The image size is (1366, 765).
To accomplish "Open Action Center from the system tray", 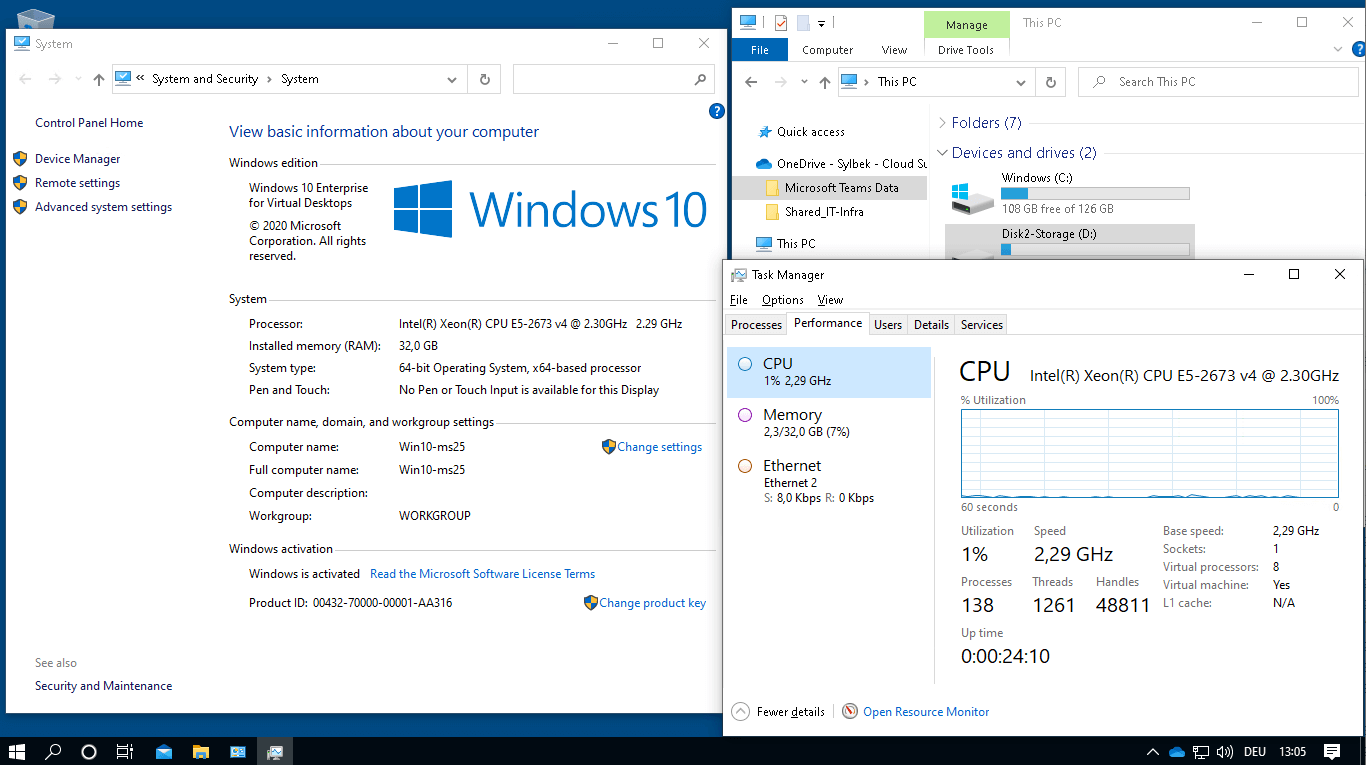I will [1333, 751].
